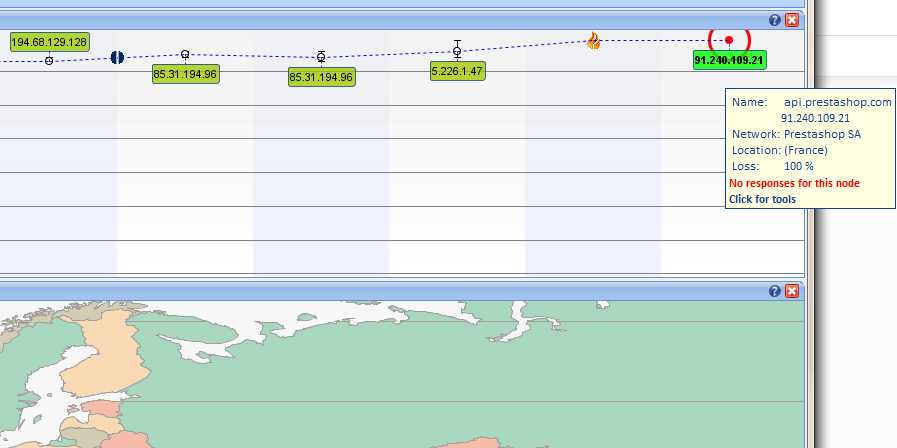Click the '(France)' location value
This screenshot has height=448, width=897.
(805, 150)
